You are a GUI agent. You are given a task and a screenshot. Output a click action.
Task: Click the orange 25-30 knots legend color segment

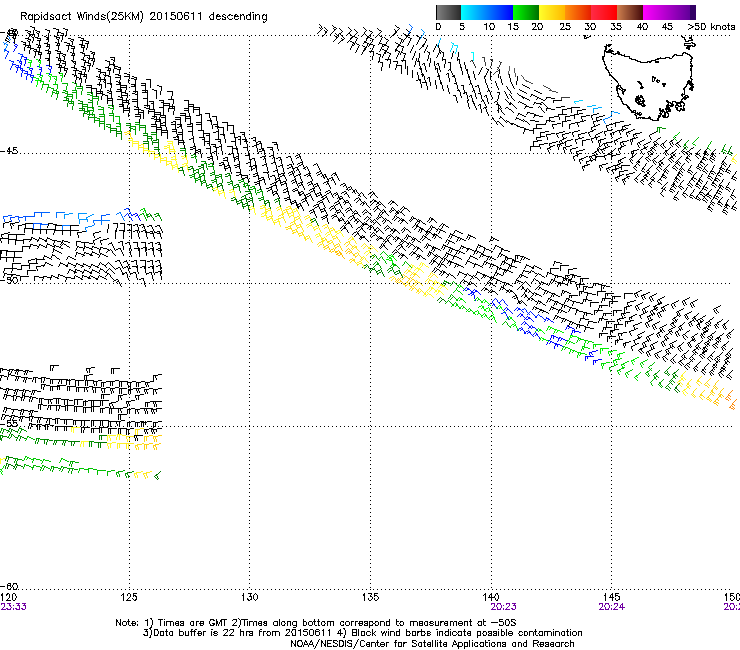[578, 12]
